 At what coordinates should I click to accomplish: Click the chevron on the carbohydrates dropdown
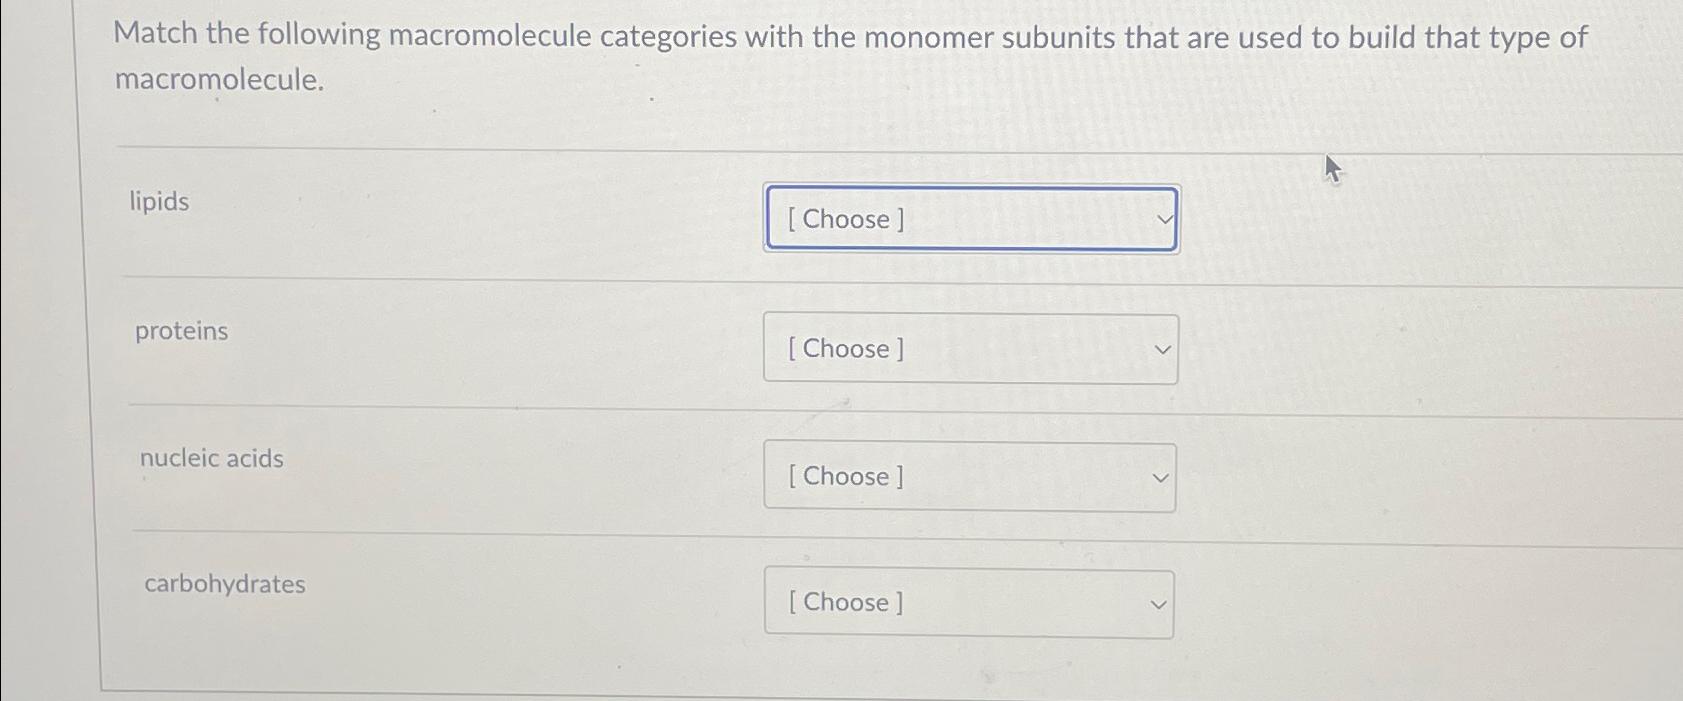click(x=1157, y=602)
